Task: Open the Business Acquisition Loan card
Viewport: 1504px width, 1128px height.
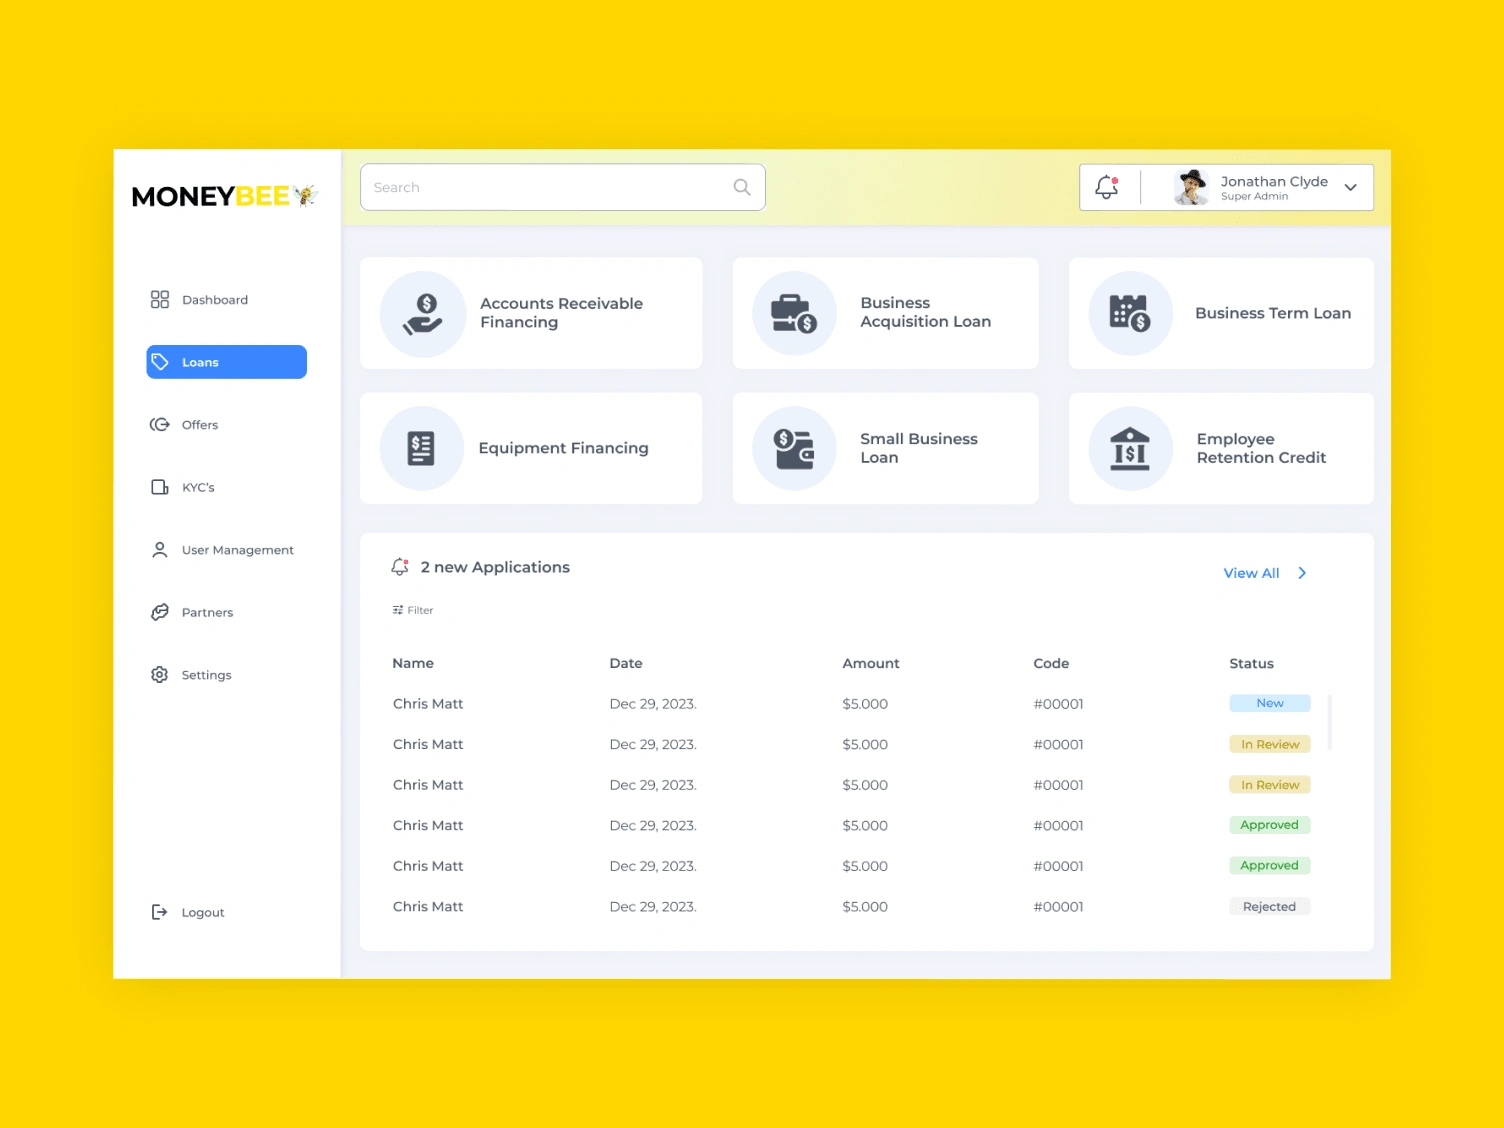Action: [x=886, y=313]
